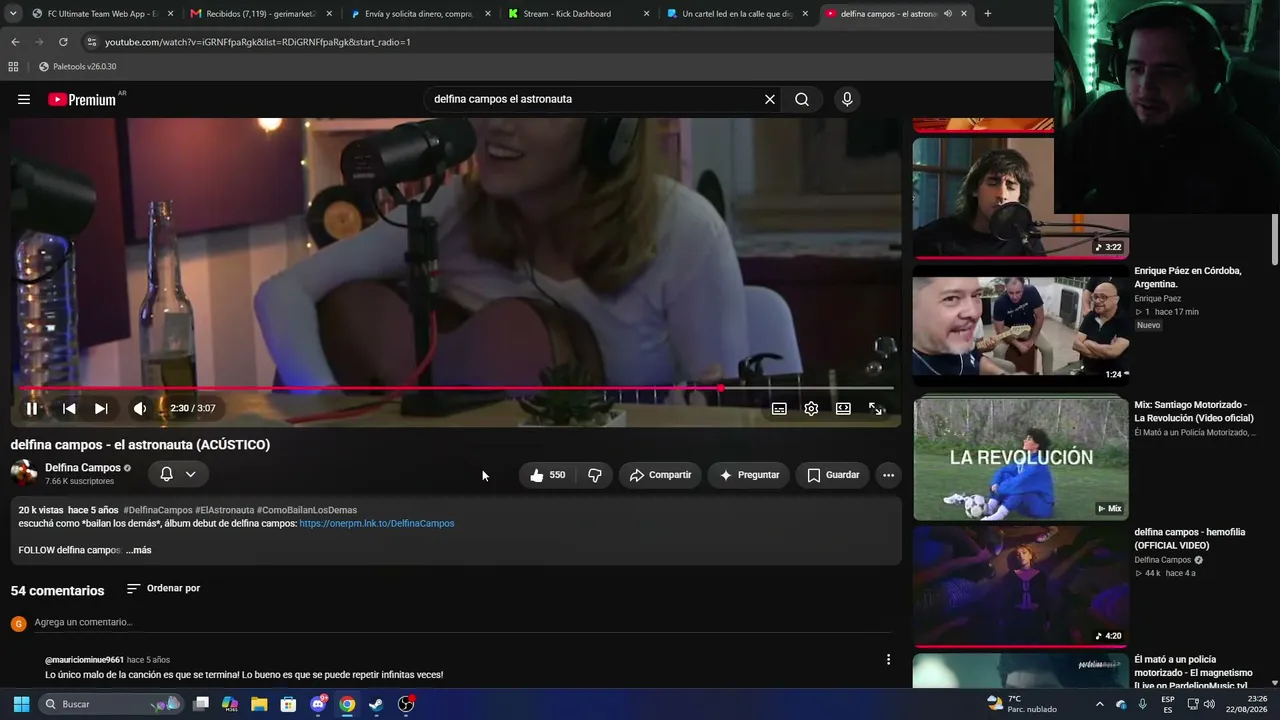Click the YouTube URL in the address bar
Viewport: 1280px width, 720px height.
pos(258,42)
